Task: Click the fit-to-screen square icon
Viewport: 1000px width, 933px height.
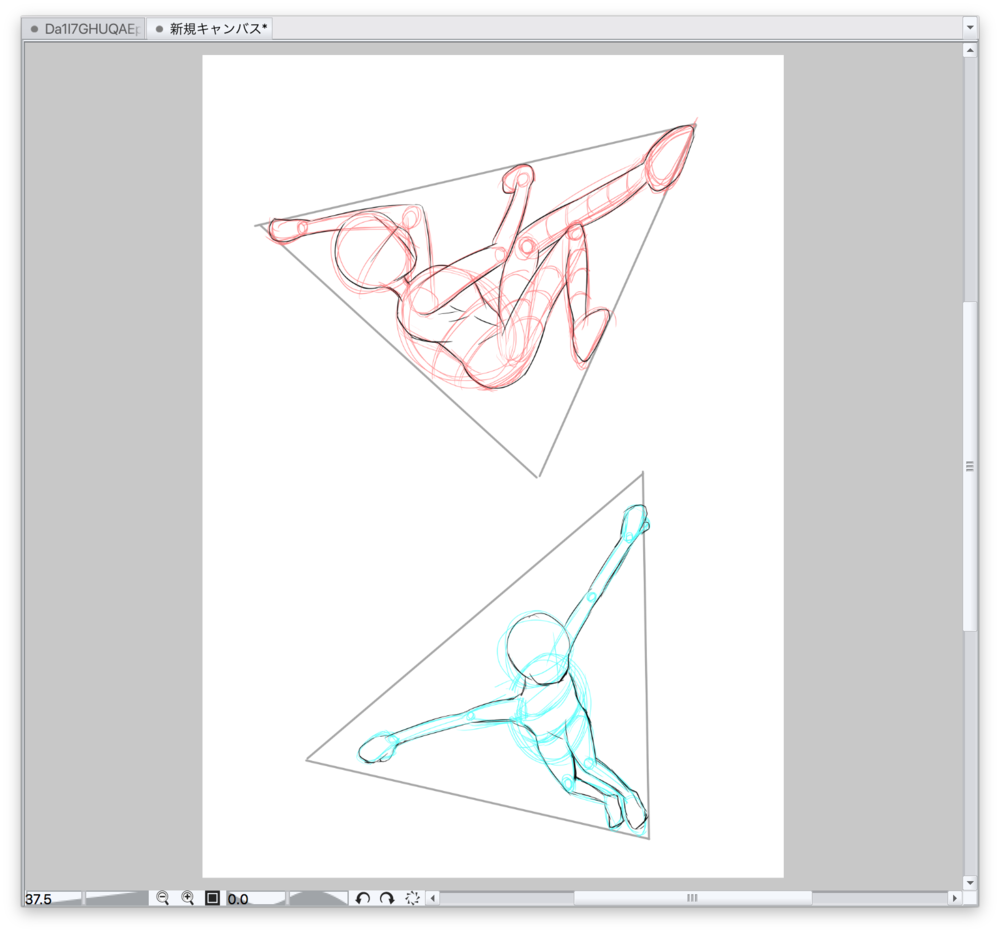Action: pos(212,898)
